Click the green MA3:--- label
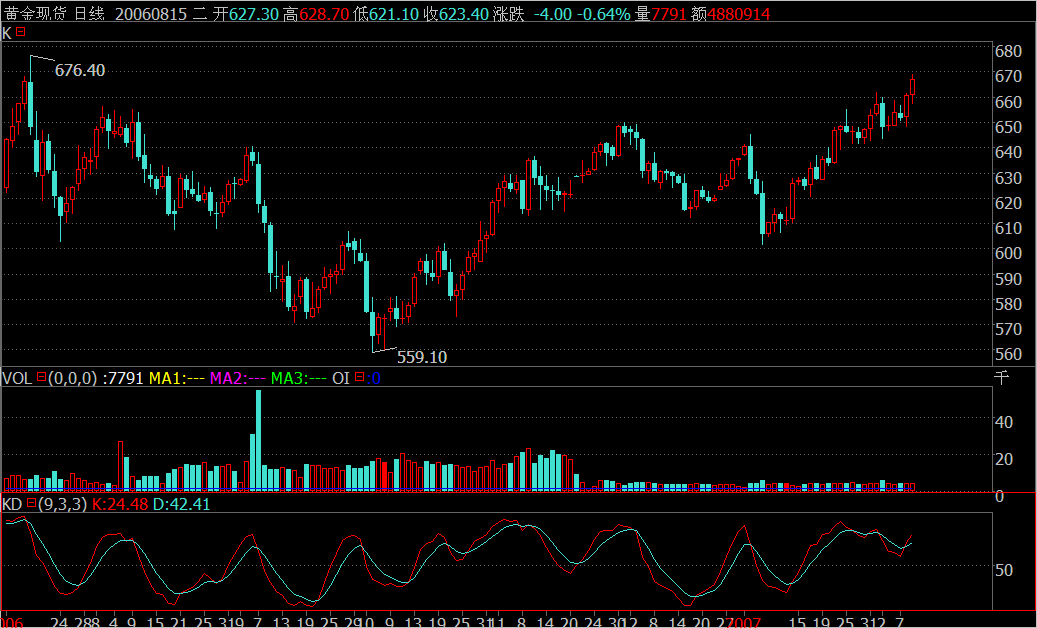Viewport: 1037px width, 628px height. click(299, 378)
